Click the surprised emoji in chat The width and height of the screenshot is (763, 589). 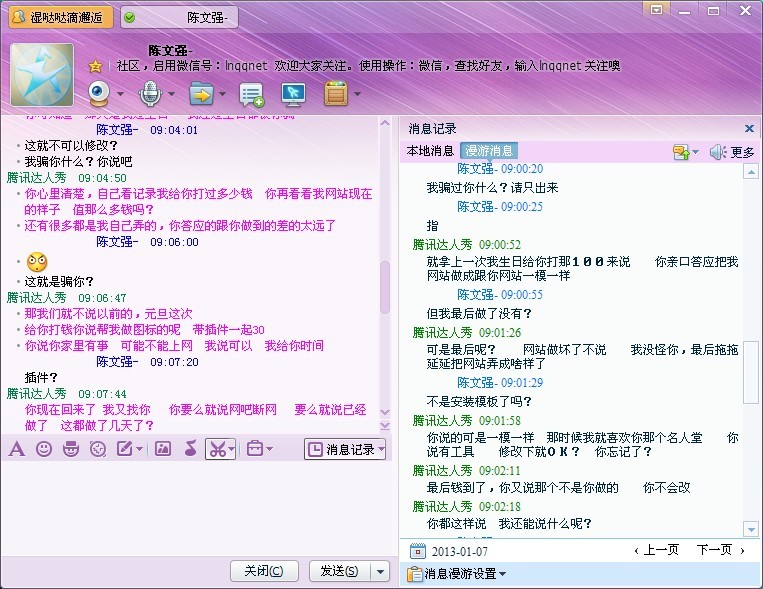37,263
